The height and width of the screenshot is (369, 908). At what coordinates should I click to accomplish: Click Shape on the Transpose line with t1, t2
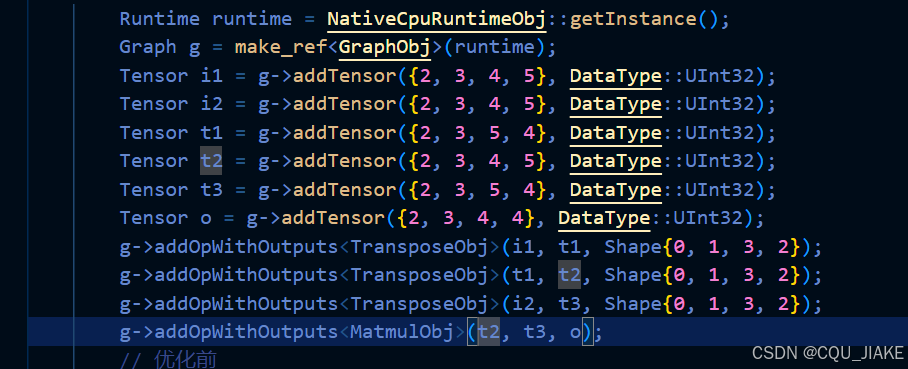point(633,275)
